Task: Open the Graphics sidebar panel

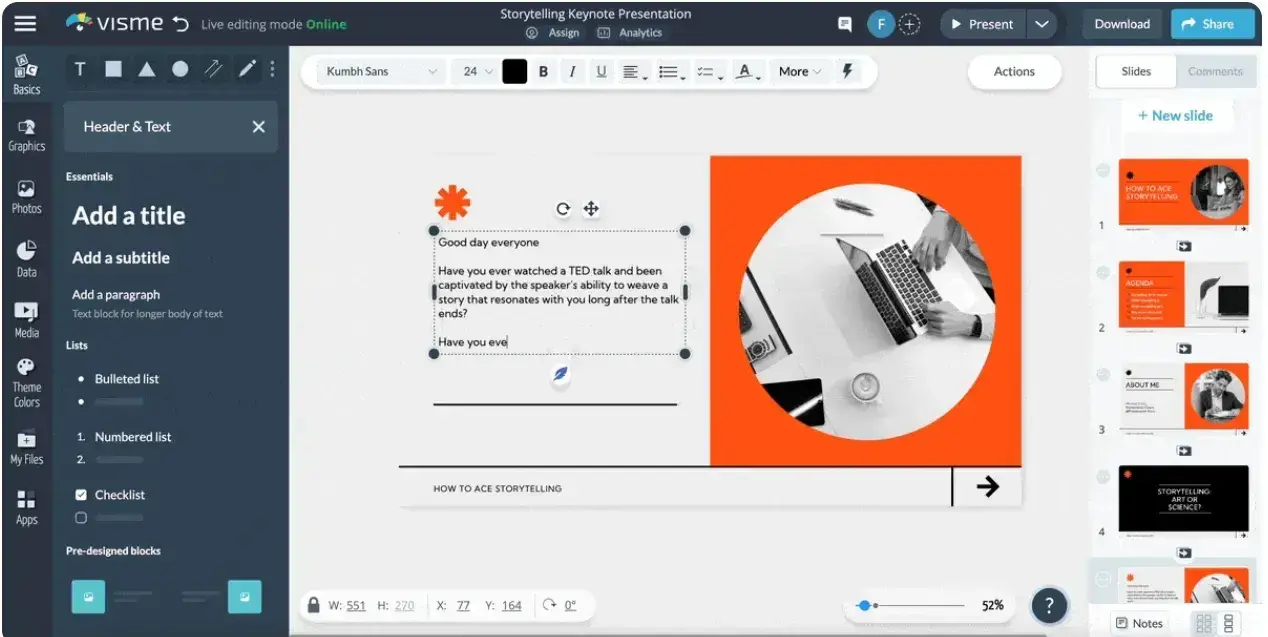Action: pos(26,135)
